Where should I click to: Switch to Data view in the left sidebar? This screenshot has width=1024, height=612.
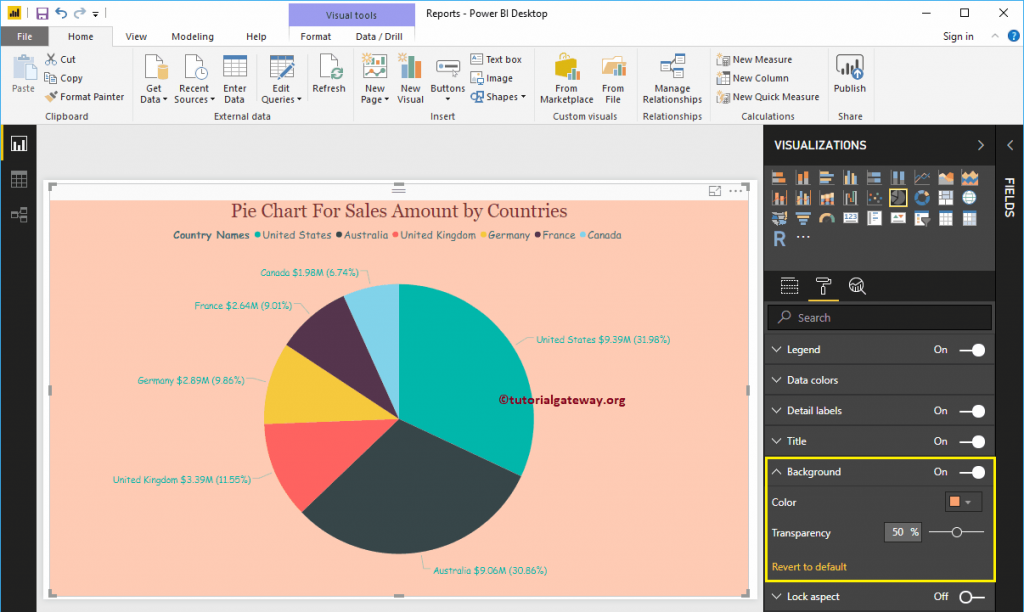click(20, 178)
